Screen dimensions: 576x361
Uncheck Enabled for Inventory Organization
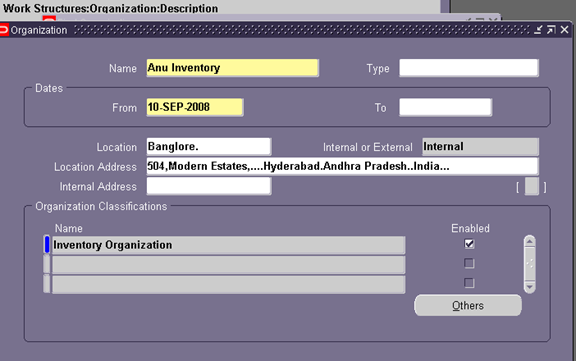tap(469, 244)
